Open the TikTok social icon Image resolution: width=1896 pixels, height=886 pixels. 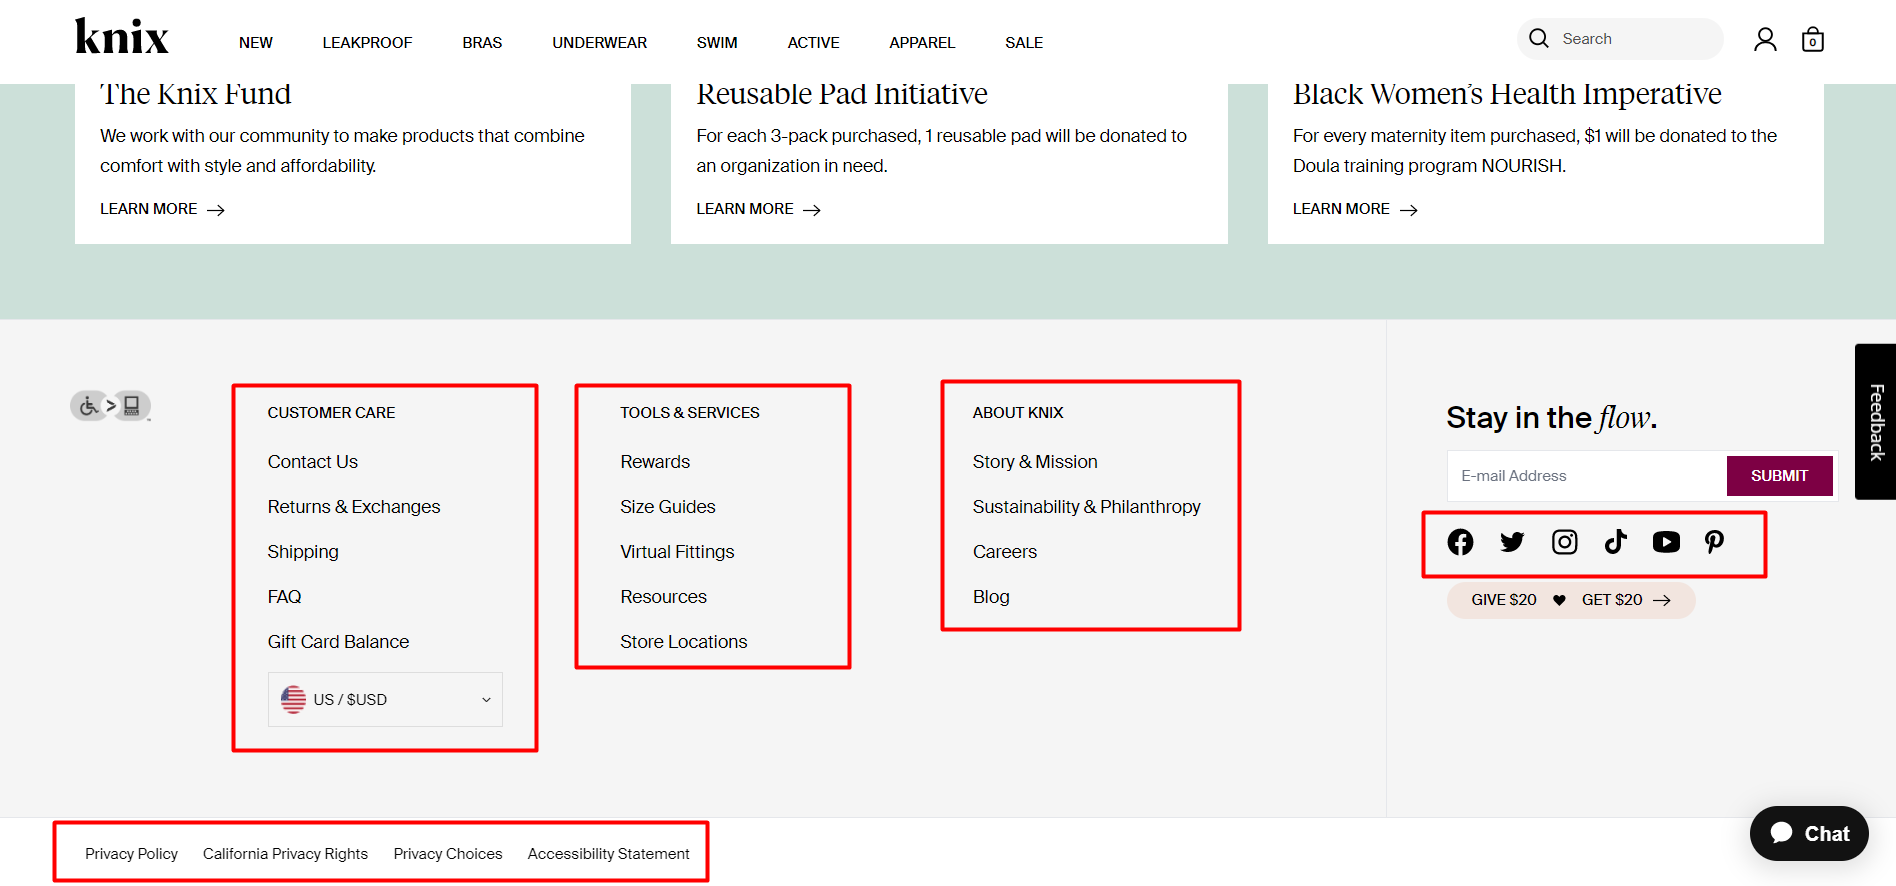tap(1615, 542)
